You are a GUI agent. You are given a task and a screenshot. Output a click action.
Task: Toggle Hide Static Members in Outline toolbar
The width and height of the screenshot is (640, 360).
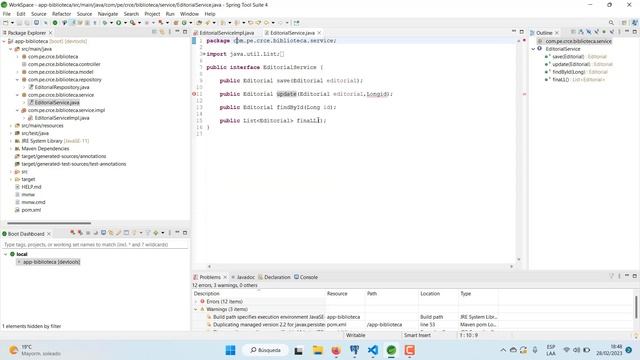click(x=596, y=32)
